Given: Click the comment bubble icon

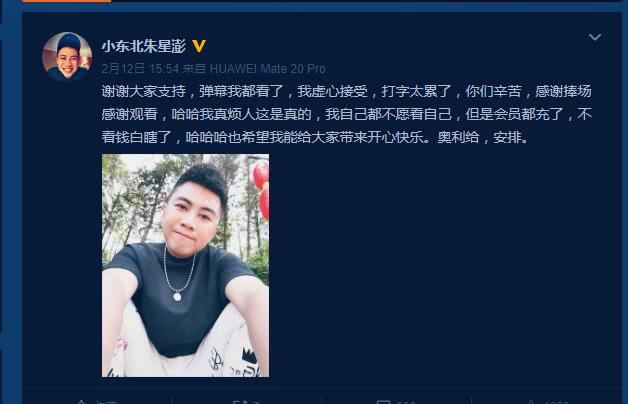Looking at the screenshot, I should pyautogui.click(x=383, y=402).
